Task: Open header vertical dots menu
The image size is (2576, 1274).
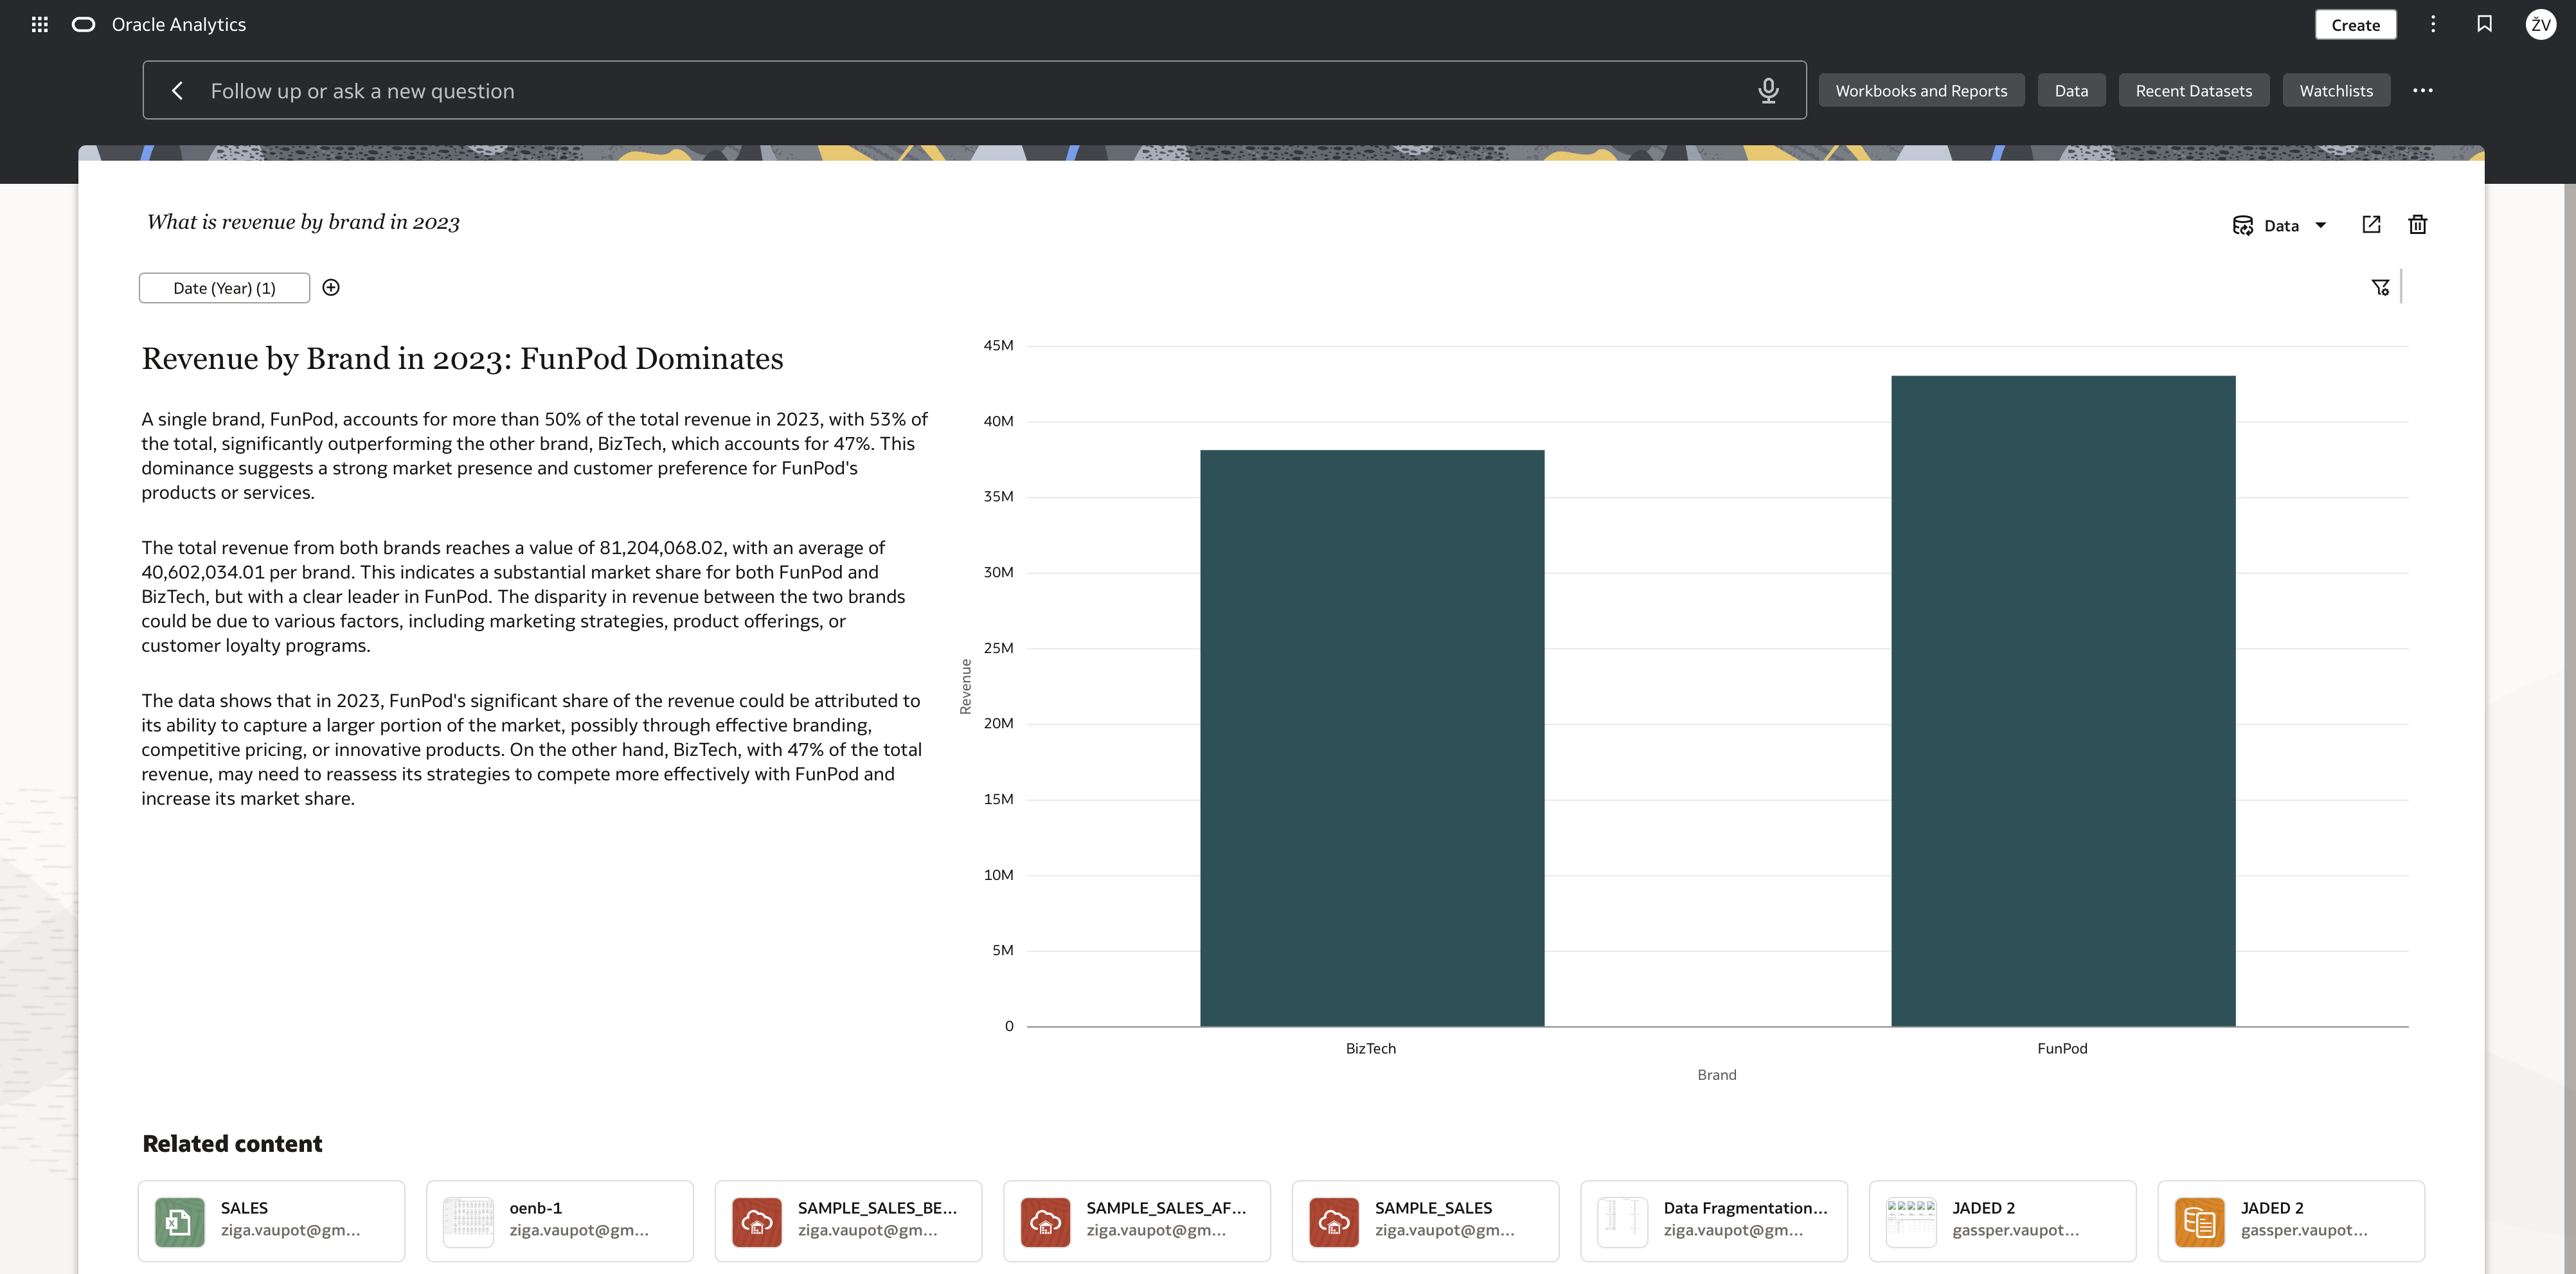Action: 2433,24
